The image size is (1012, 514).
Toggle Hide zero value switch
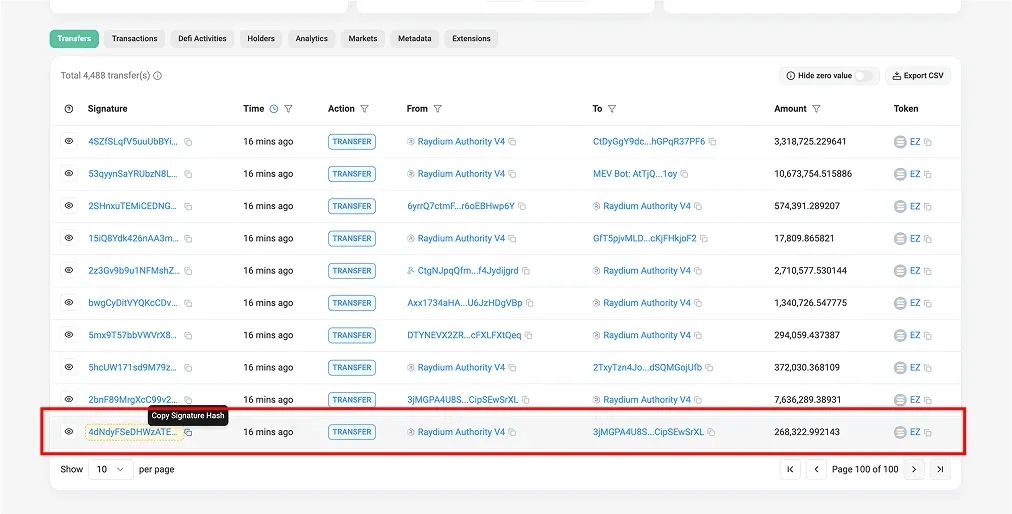[863, 76]
